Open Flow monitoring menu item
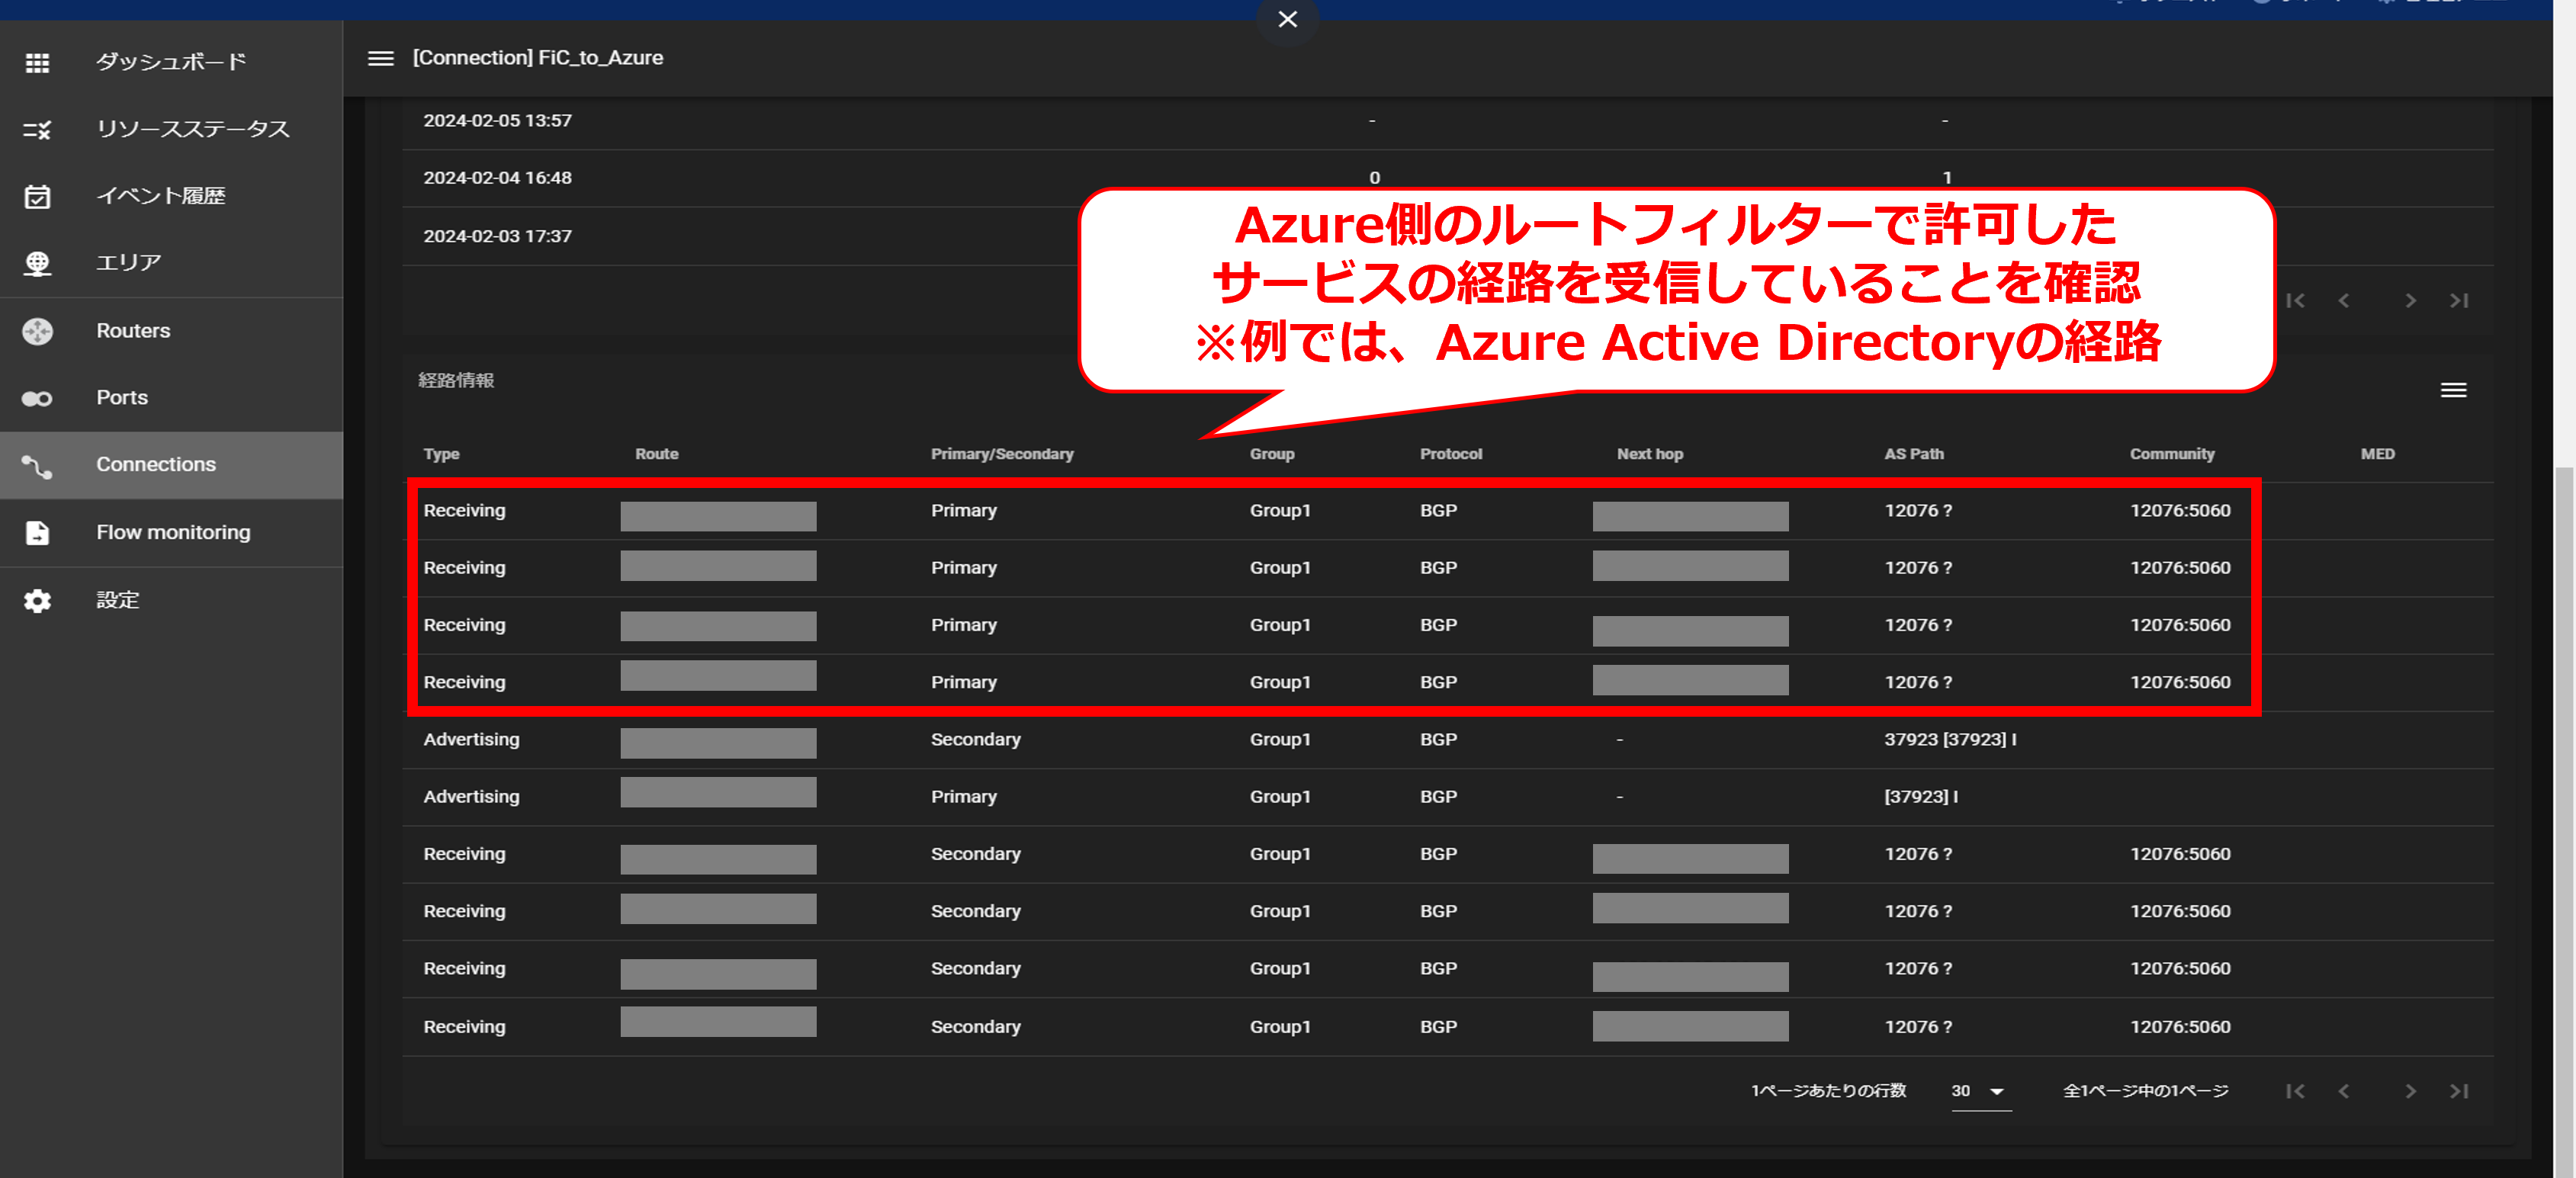The image size is (2576, 1178). 173,533
